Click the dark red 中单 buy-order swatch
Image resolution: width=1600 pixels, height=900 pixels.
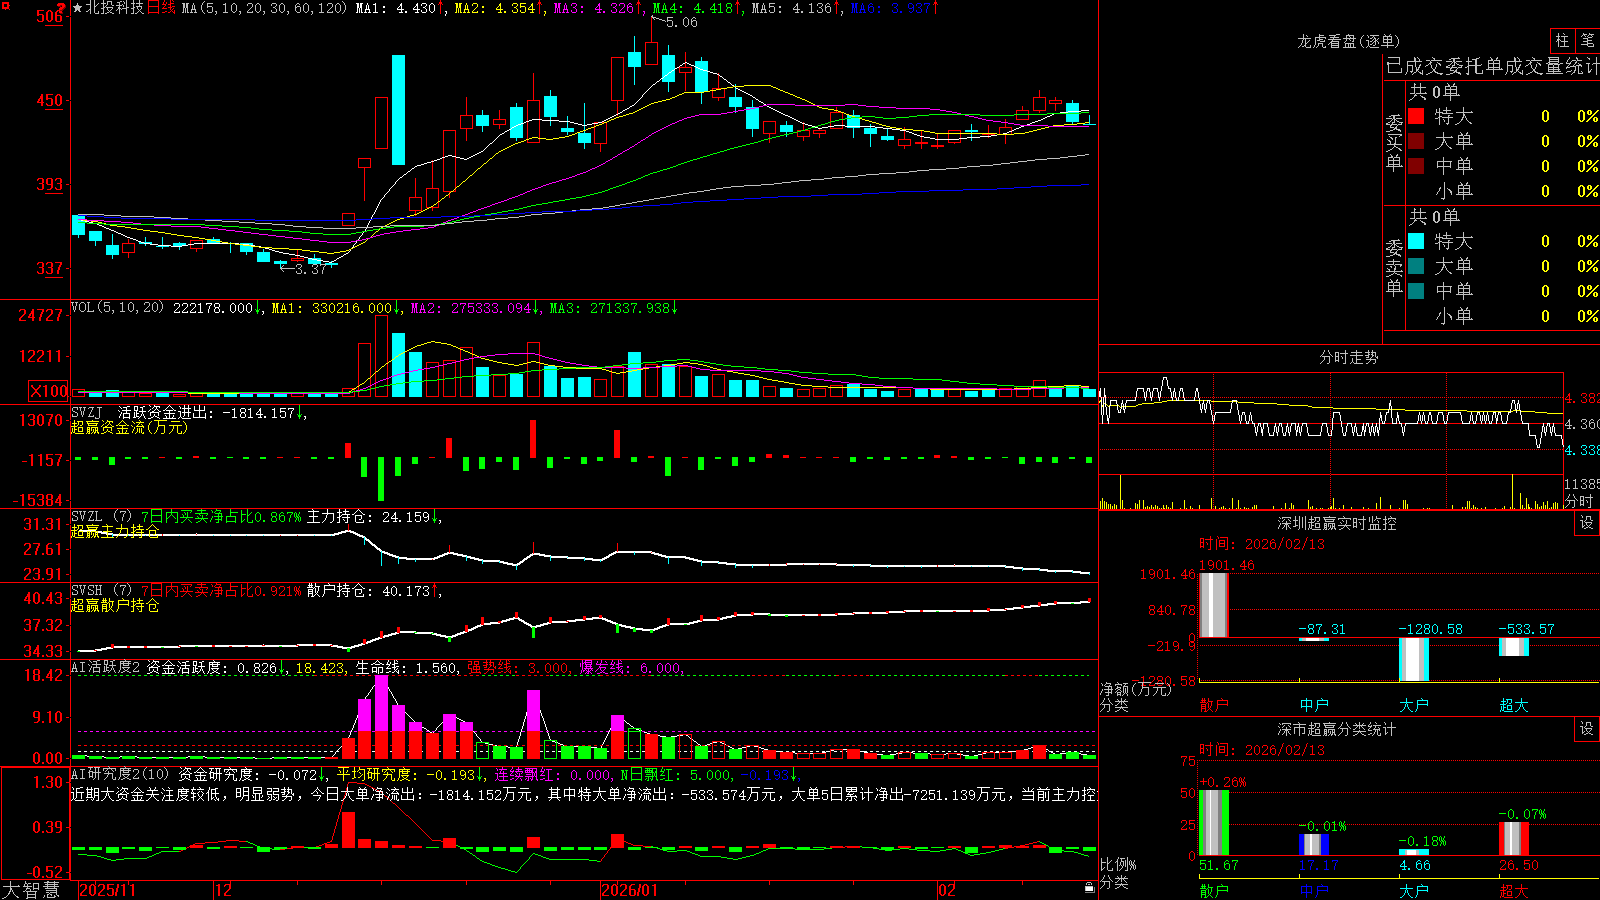coord(1416,166)
